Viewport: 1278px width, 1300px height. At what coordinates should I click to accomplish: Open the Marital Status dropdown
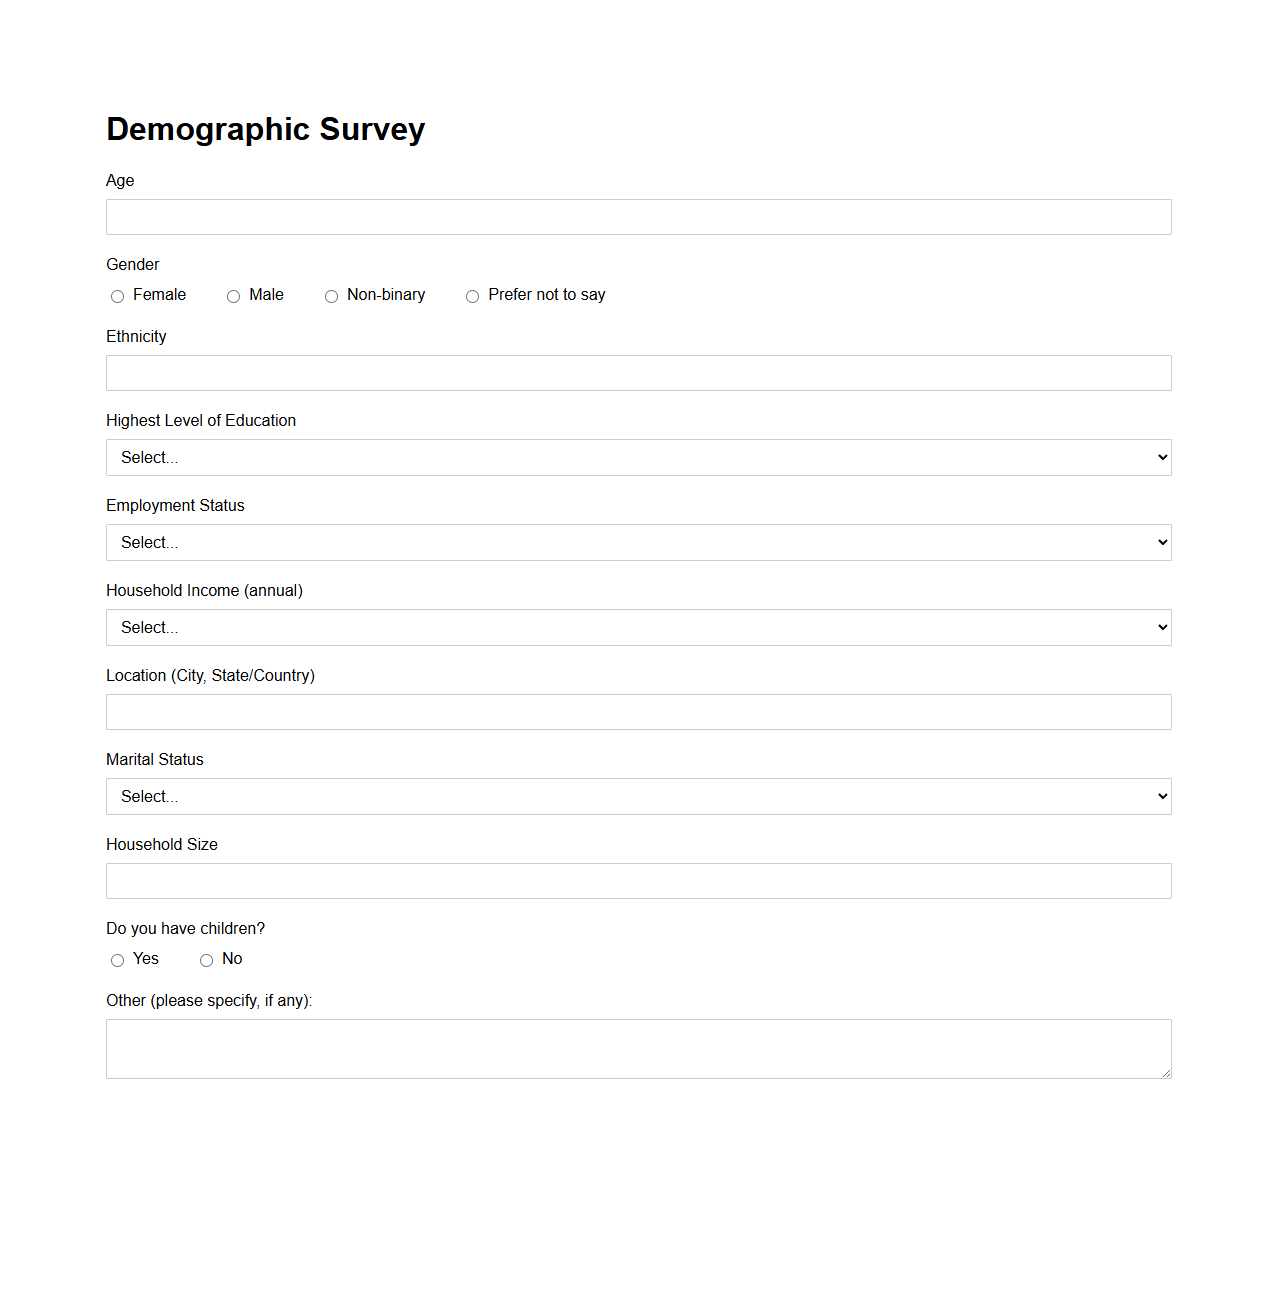638,796
